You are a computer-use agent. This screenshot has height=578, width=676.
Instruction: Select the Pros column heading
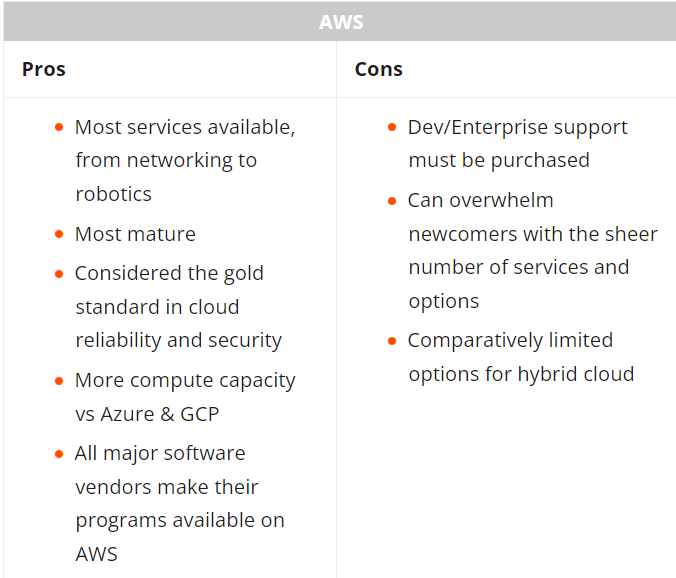point(44,69)
